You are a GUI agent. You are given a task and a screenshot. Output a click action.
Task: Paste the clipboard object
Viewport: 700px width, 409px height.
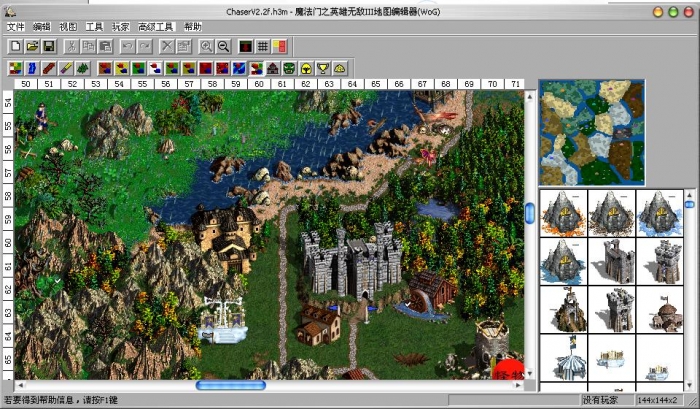pyautogui.click(x=105, y=46)
